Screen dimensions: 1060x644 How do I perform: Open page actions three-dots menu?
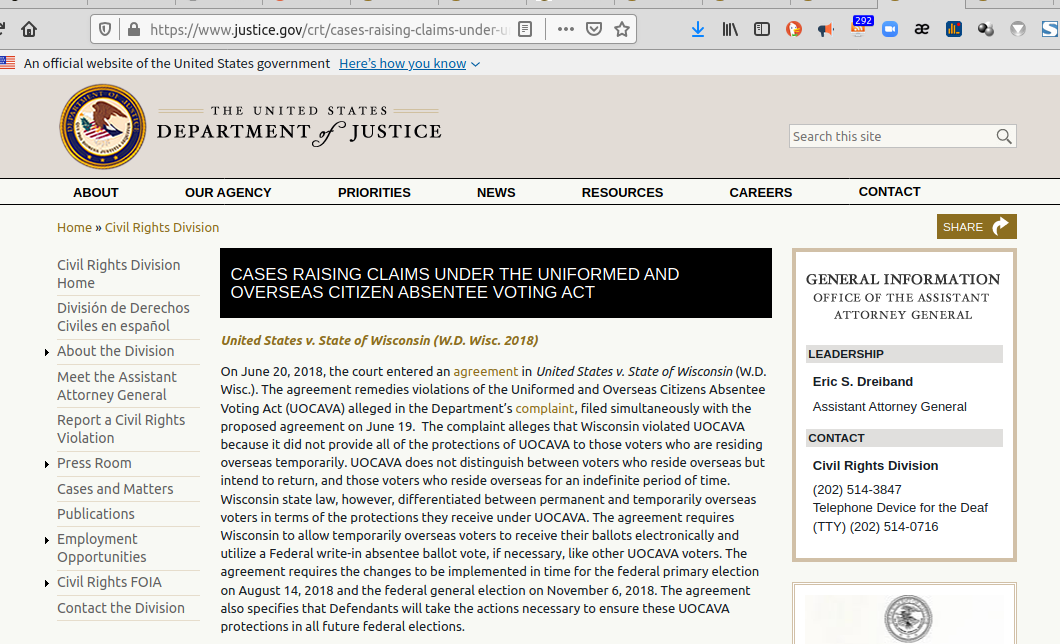coord(566,30)
